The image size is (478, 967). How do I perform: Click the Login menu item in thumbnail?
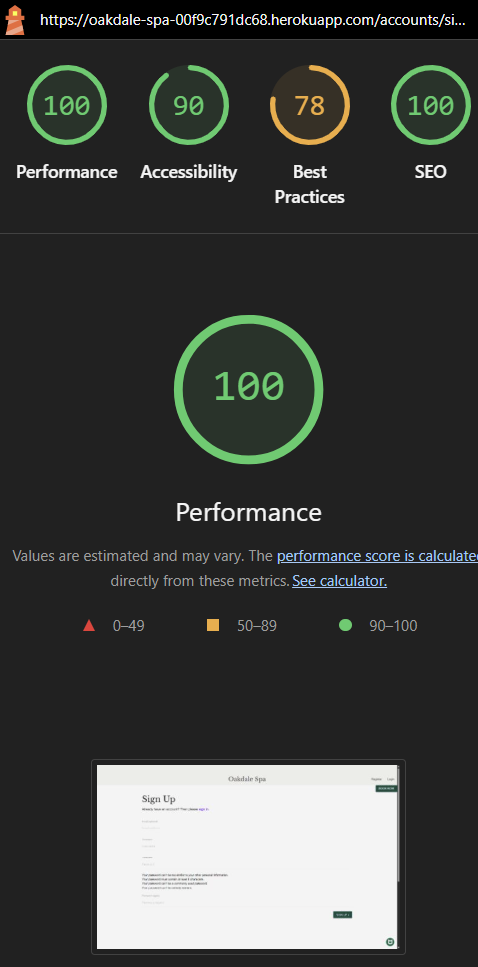[390, 780]
